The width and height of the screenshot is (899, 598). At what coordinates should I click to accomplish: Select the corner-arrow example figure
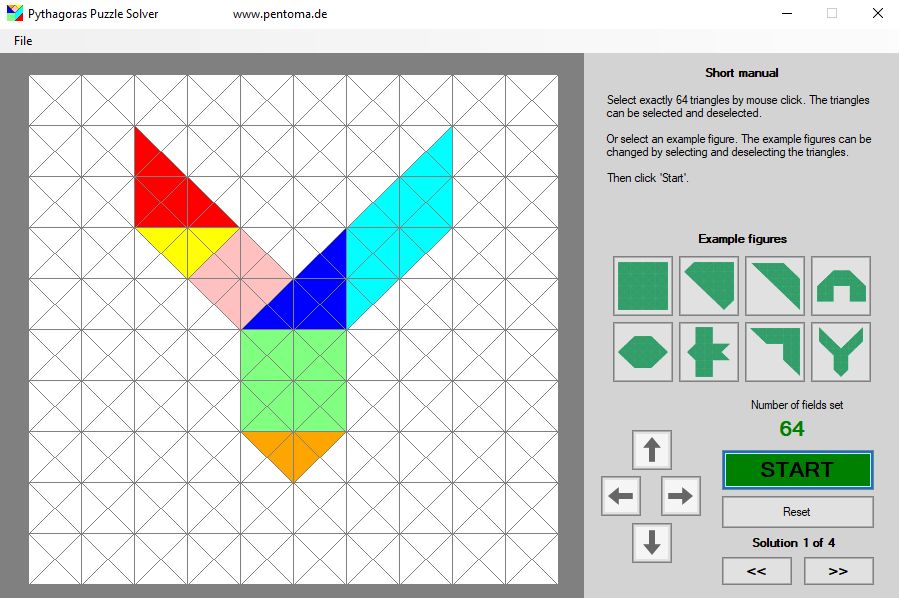click(775, 351)
